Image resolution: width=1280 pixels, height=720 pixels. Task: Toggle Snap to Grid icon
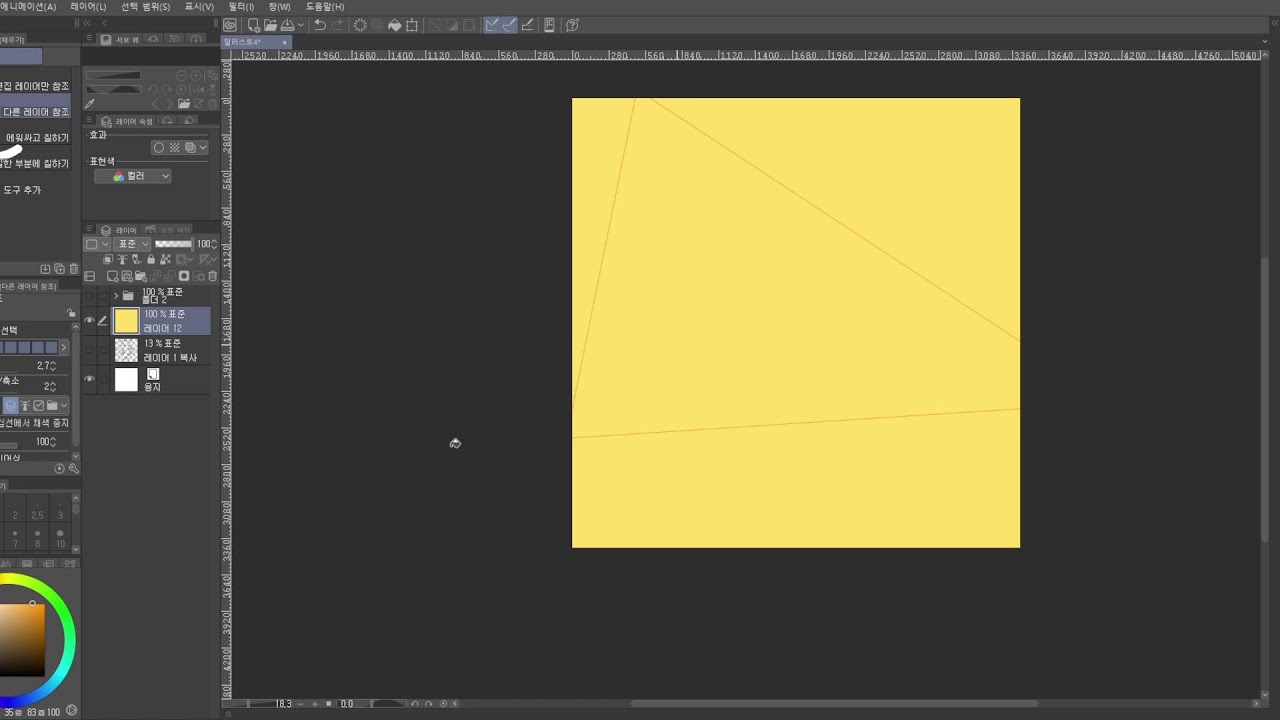(x=527, y=25)
